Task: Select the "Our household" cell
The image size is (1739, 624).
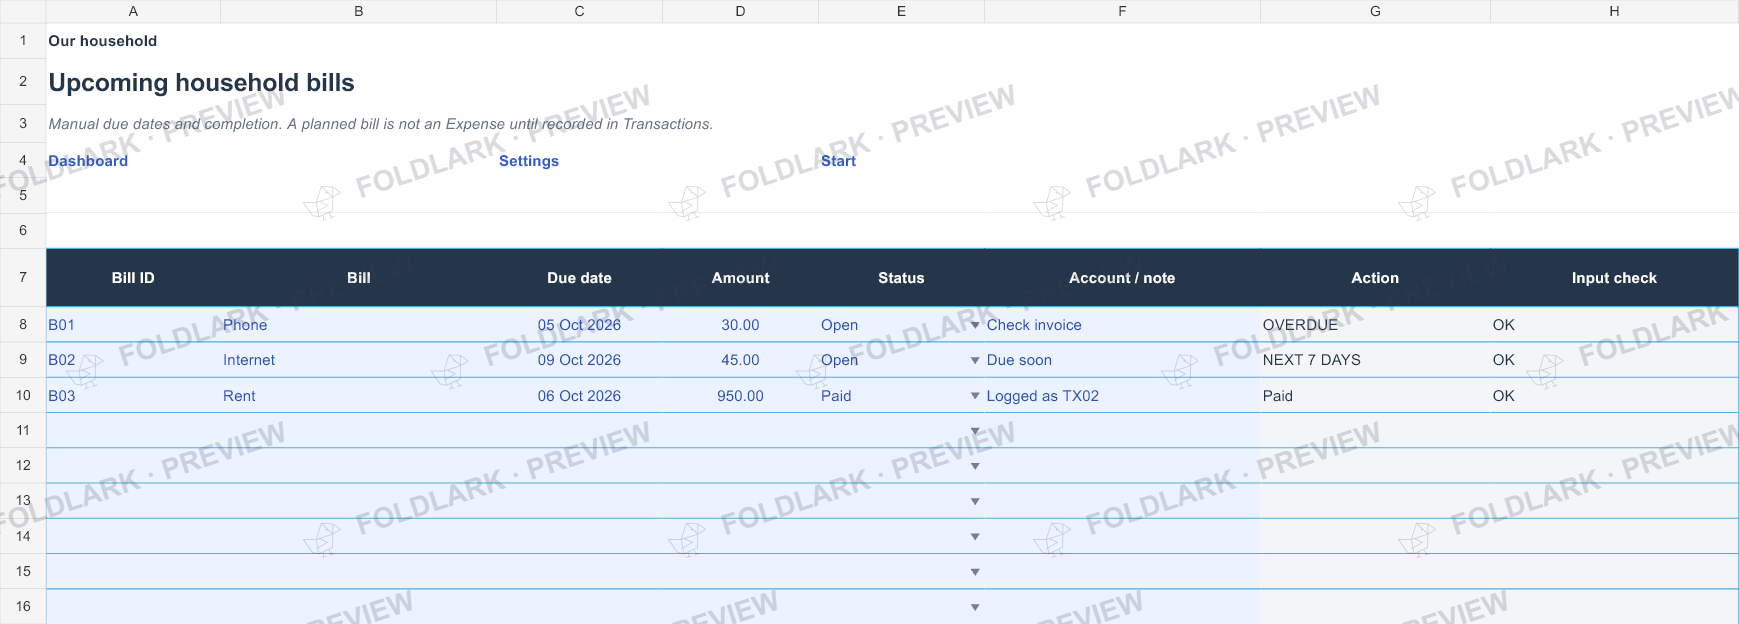Action: [102, 41]
